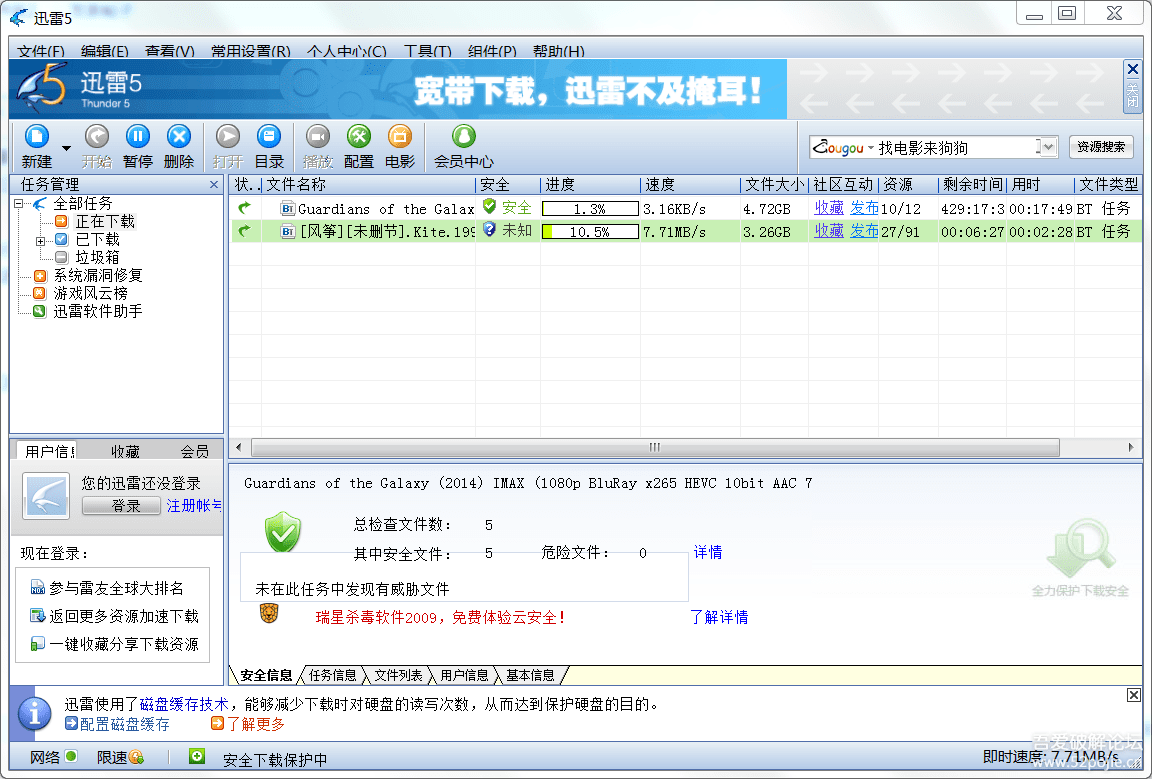
Task: Open the Sougou search box dropdown
Action: pyautogui.click(x=1049, y=147)
